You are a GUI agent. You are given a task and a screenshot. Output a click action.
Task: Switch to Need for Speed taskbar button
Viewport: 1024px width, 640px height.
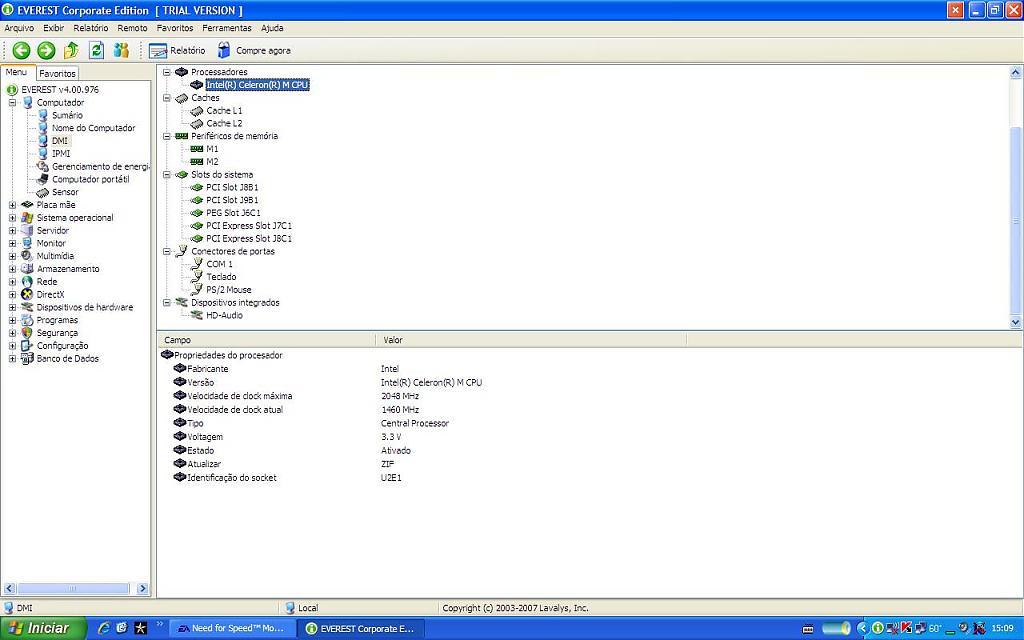(232, 628)
